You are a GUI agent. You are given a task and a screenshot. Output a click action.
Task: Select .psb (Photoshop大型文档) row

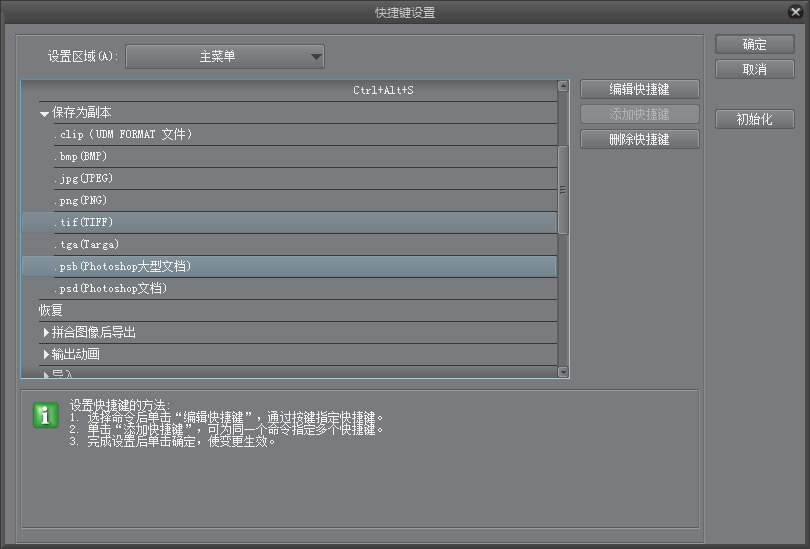click(x=122, y=266)
